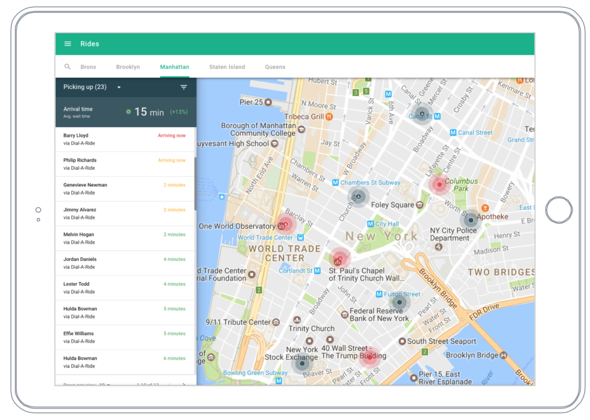
Task: Click the 40 Wall Street pin
Action: [x=330, y=339]
